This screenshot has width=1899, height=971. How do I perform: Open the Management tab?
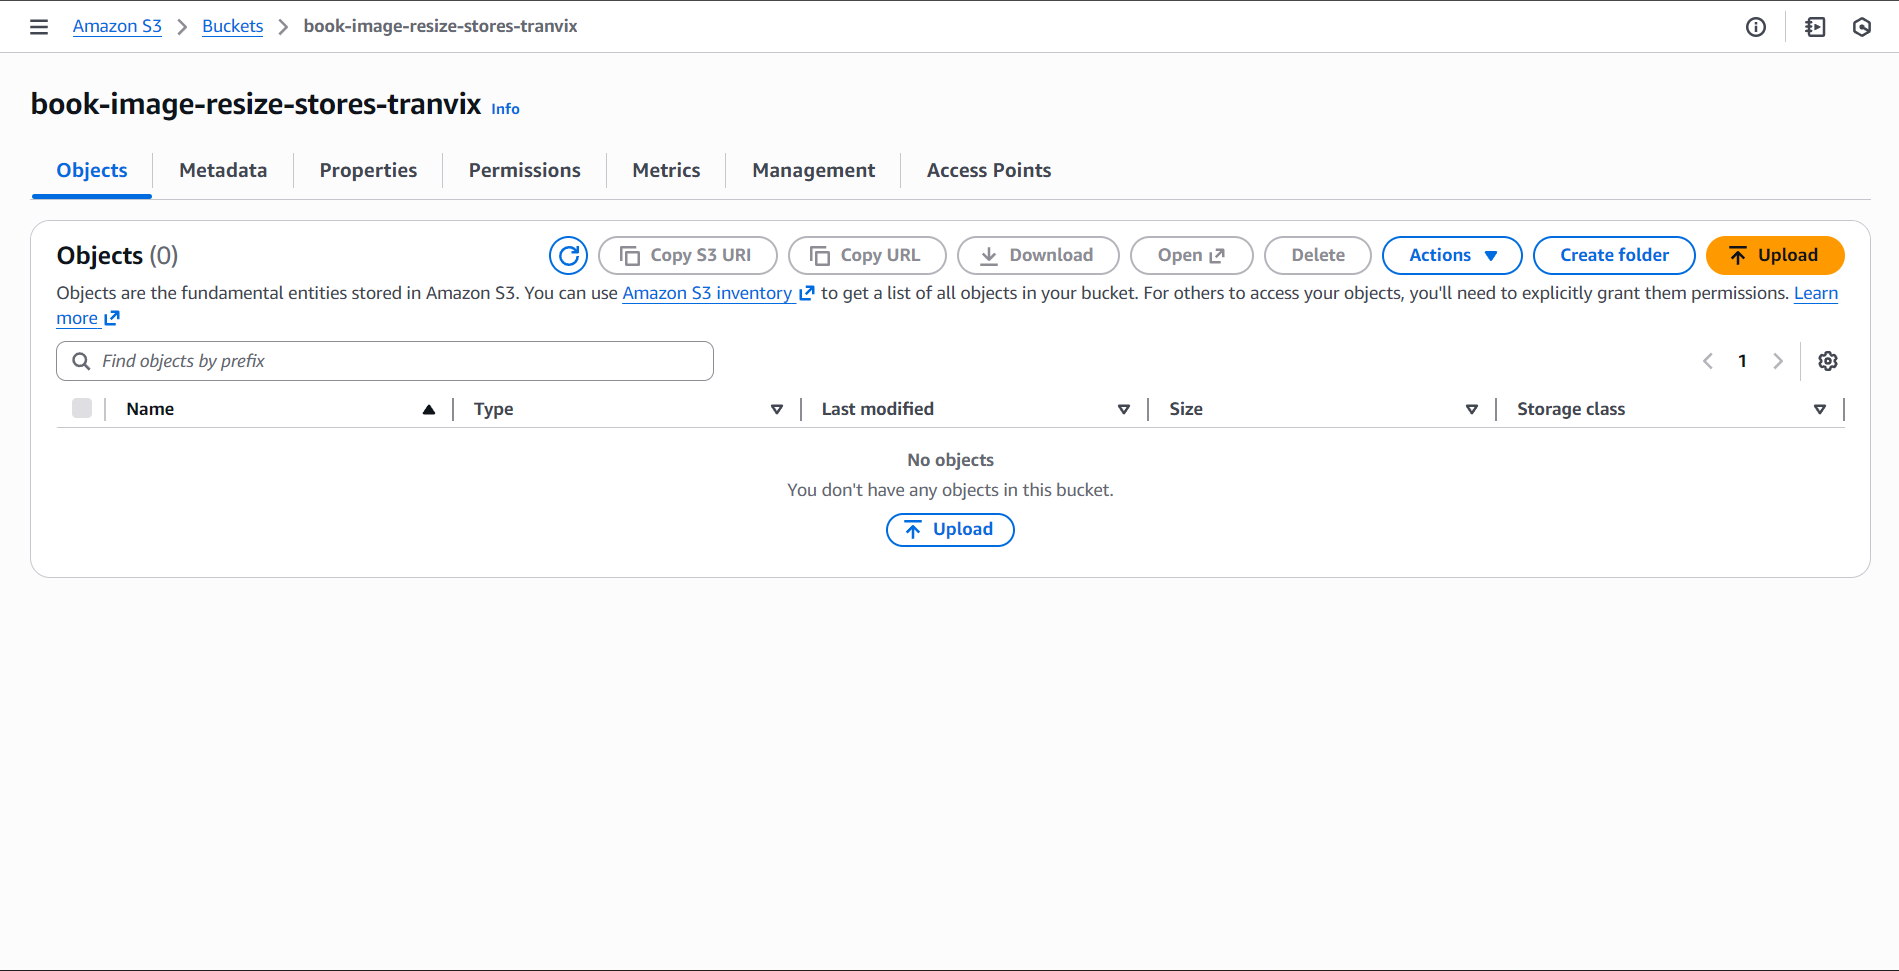pos(814,170)
